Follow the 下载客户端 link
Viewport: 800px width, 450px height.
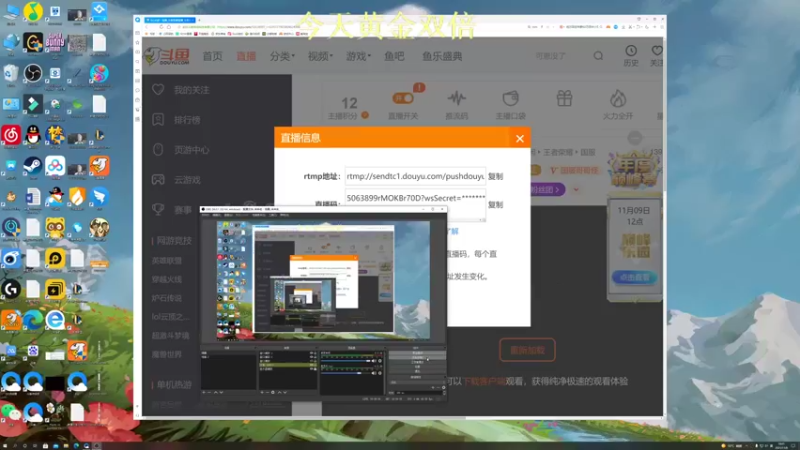pos(485,381)
